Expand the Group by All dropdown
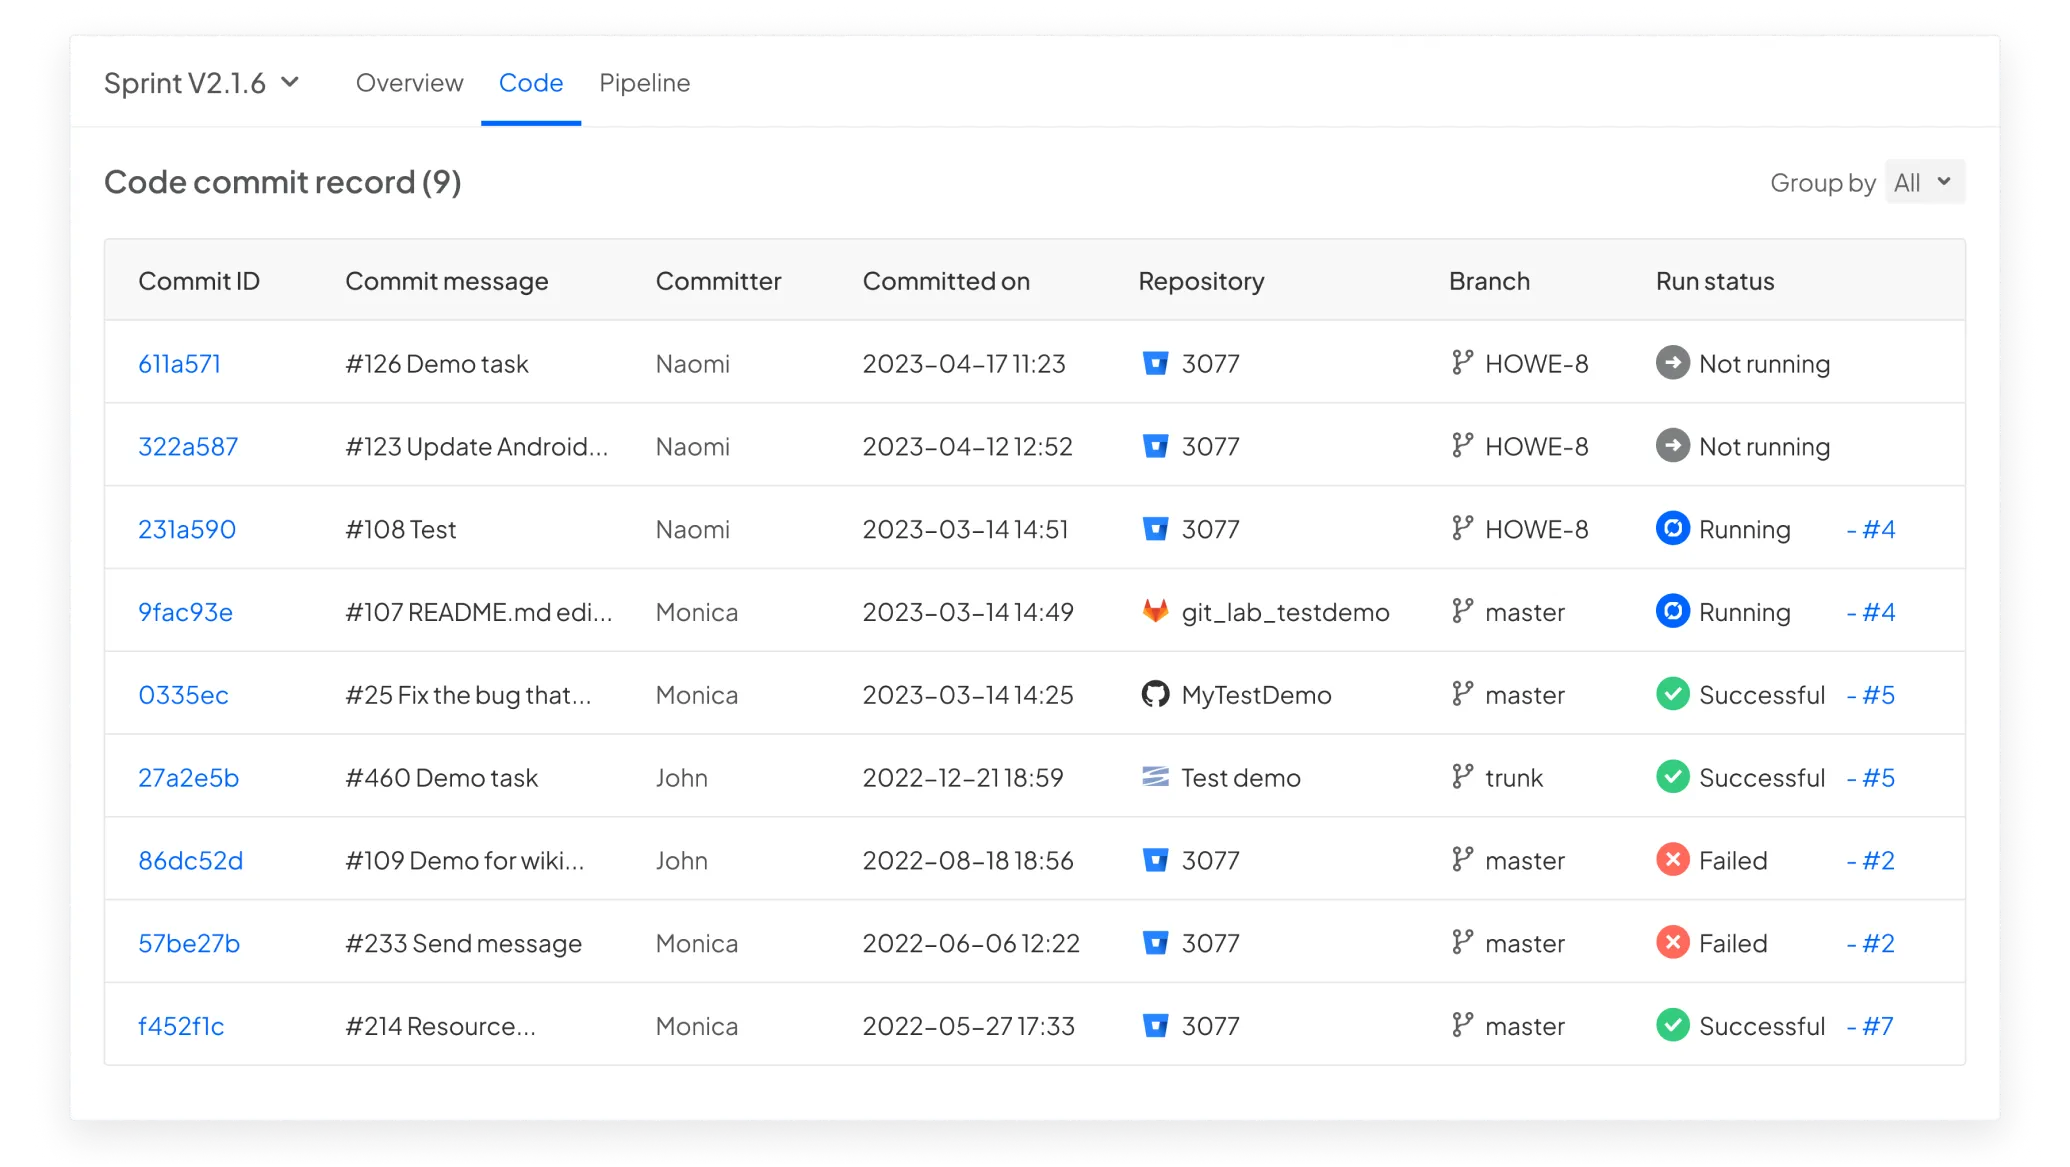 [1924, 182]
